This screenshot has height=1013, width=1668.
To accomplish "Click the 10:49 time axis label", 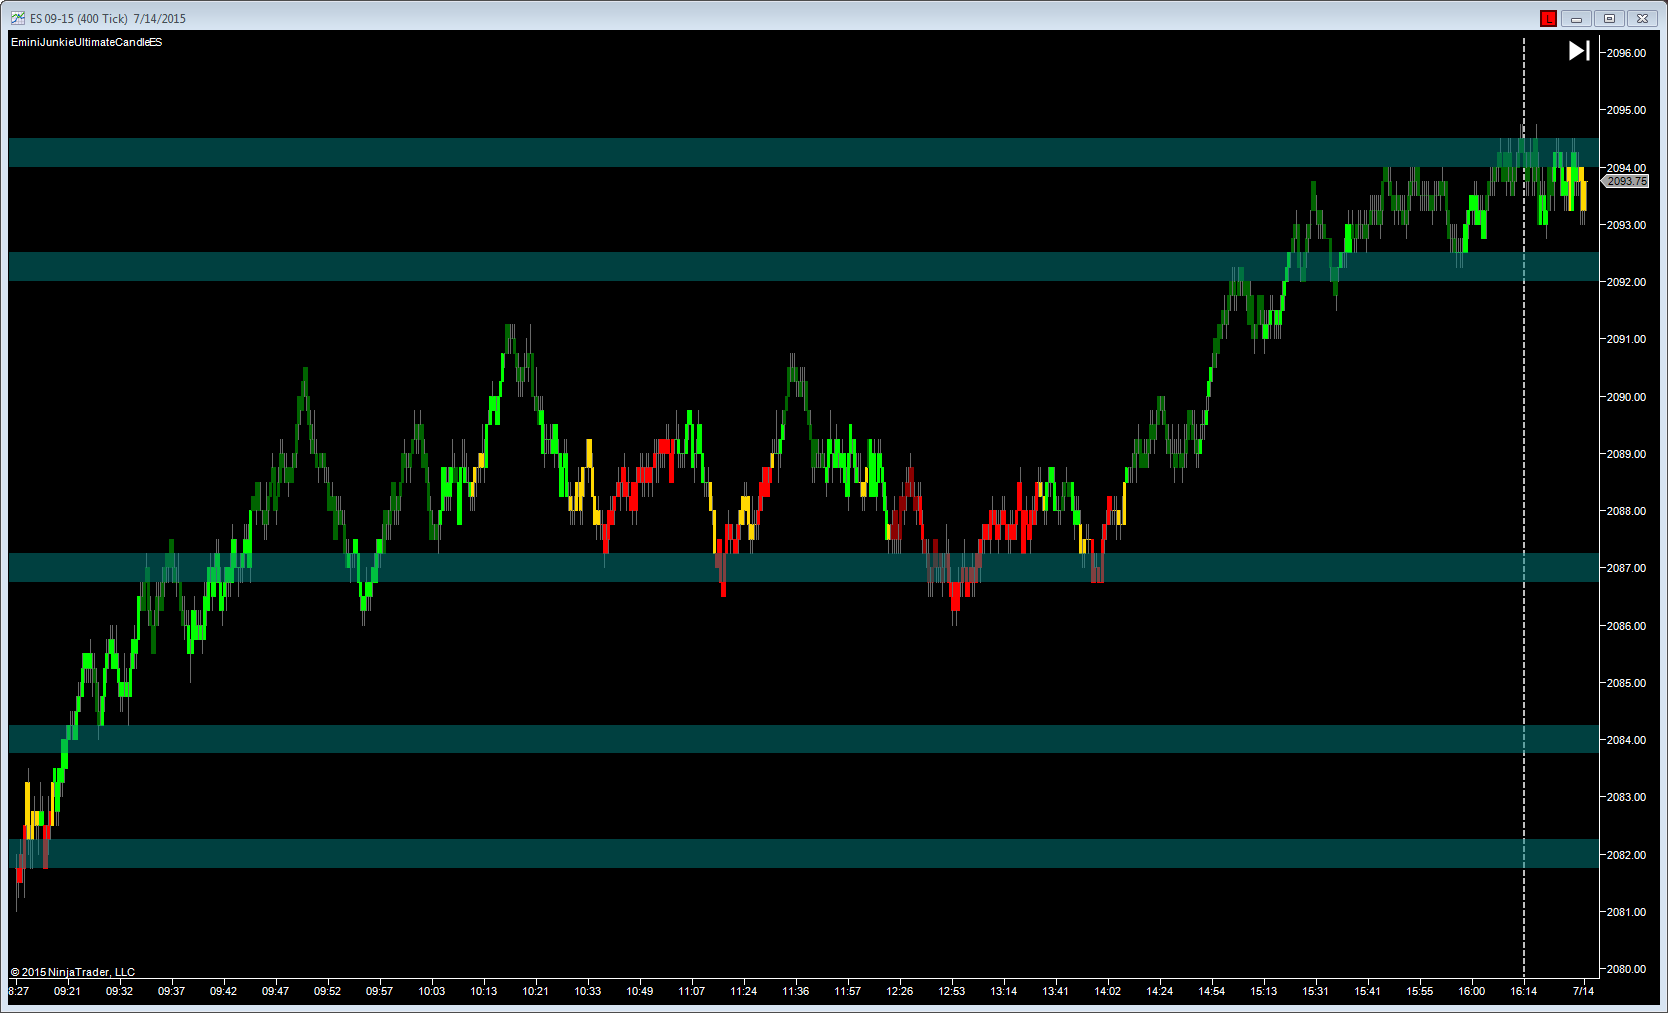I will tap(639, 991).
